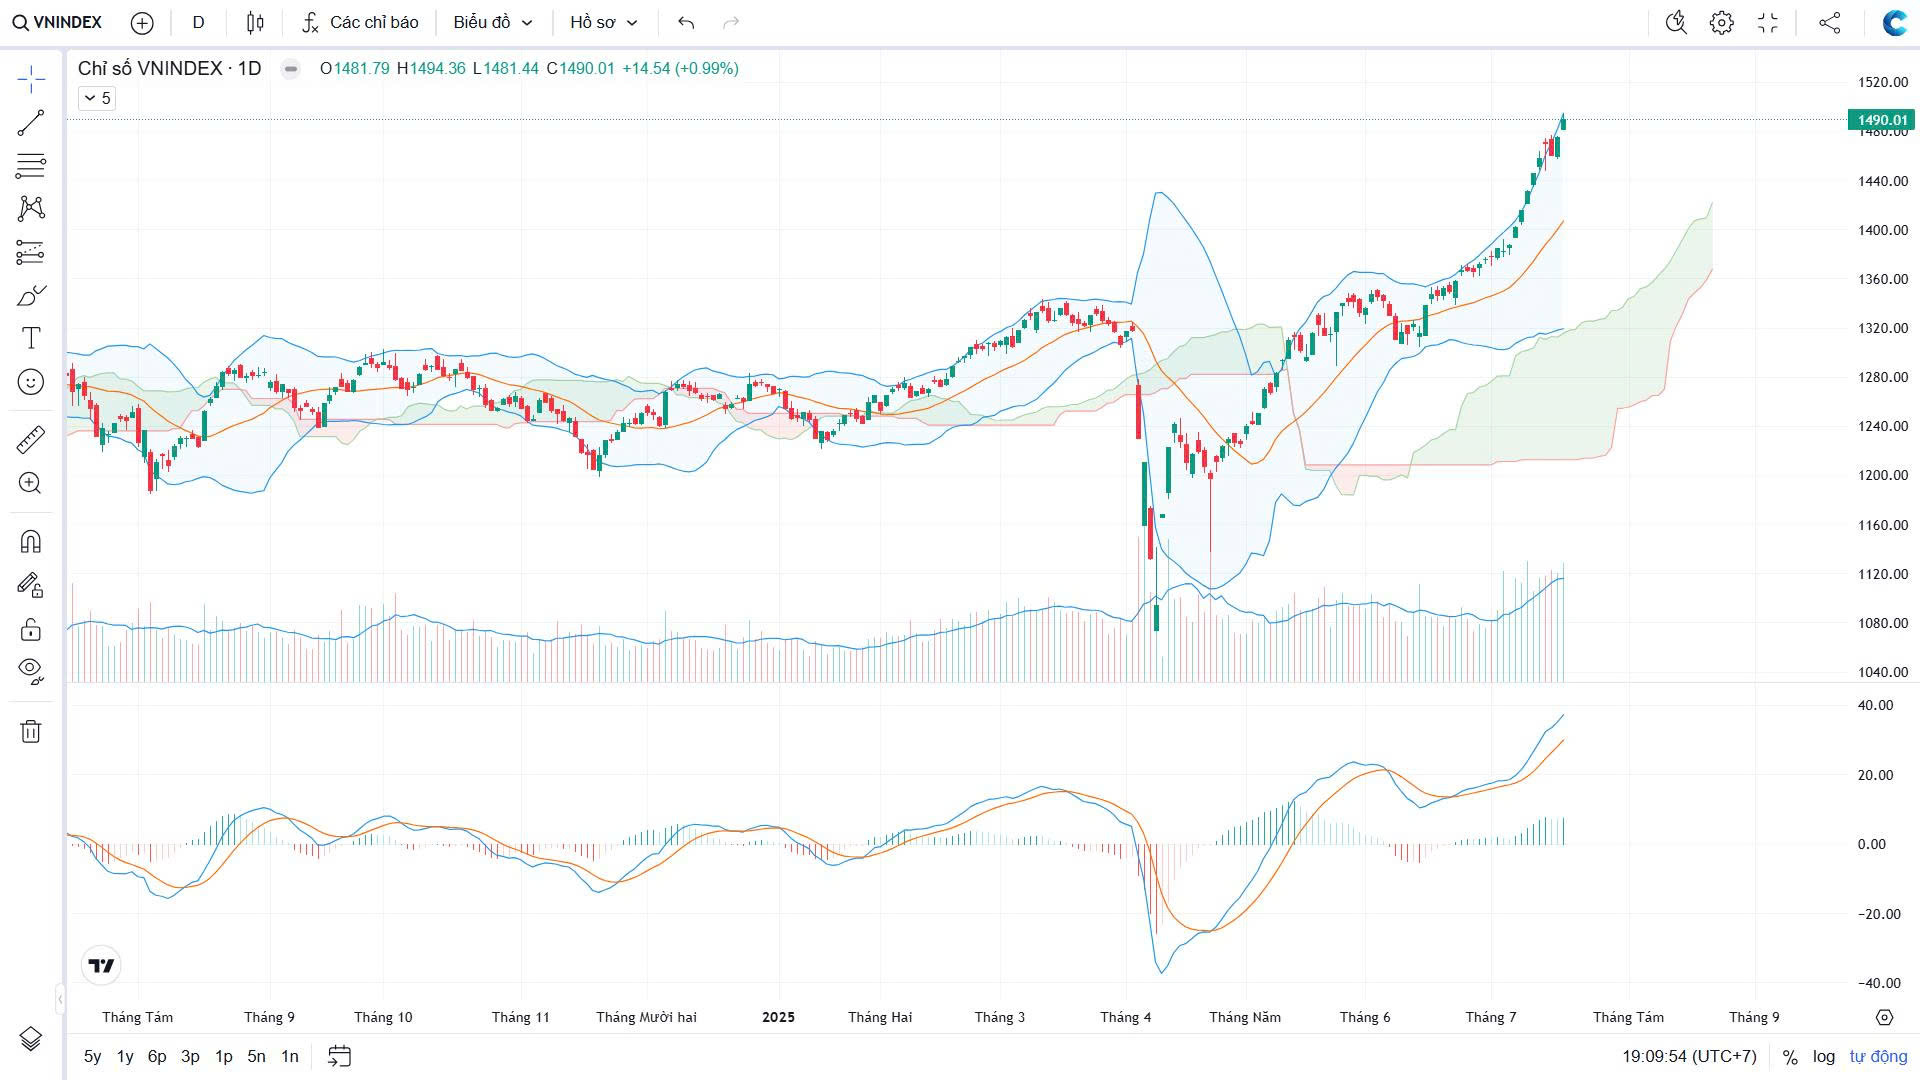
Task: Select the text annotation tool
Action: (31, 338)
